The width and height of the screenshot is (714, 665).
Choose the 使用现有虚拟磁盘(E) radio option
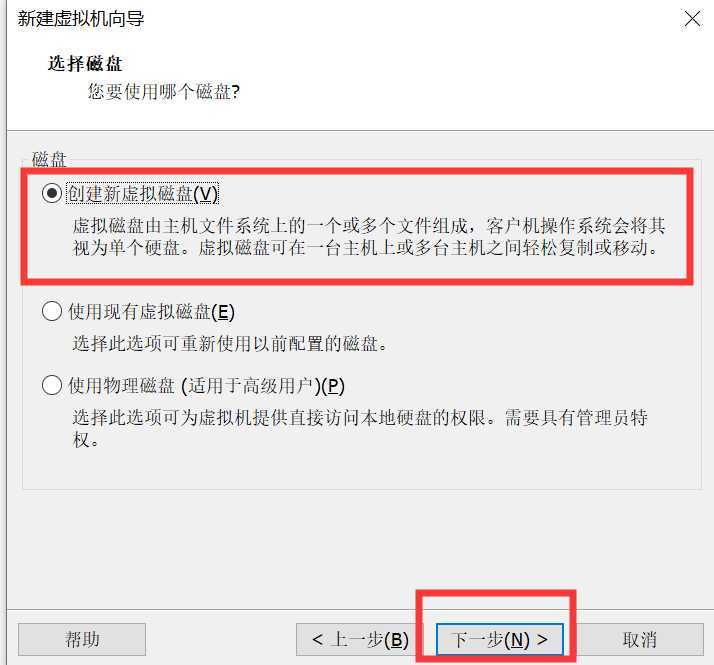[x=51, y=312]
